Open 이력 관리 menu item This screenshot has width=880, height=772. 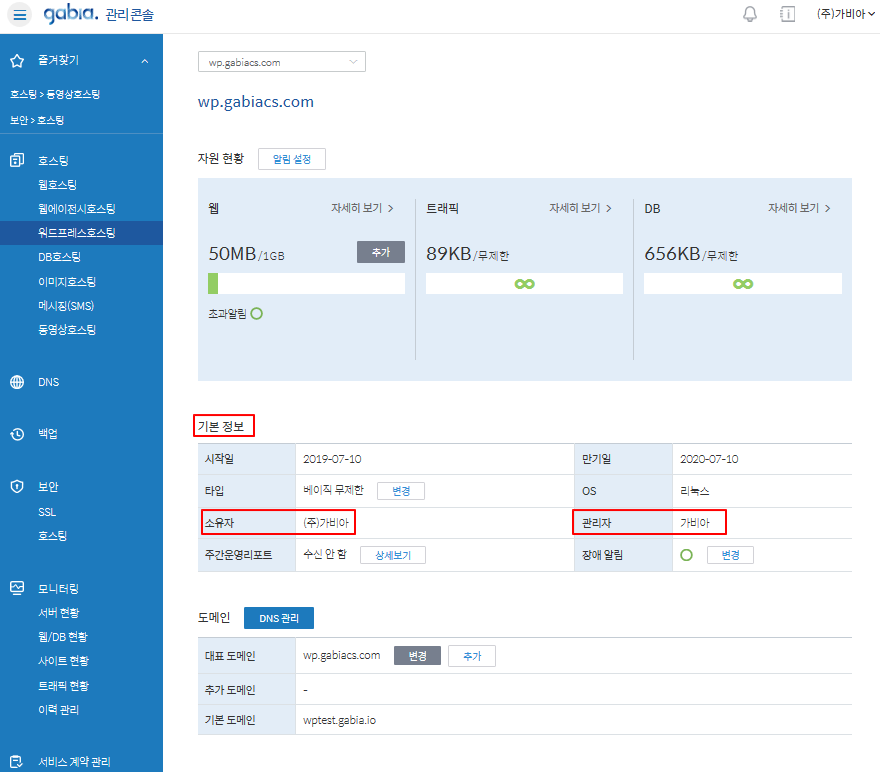pos(58,710)
